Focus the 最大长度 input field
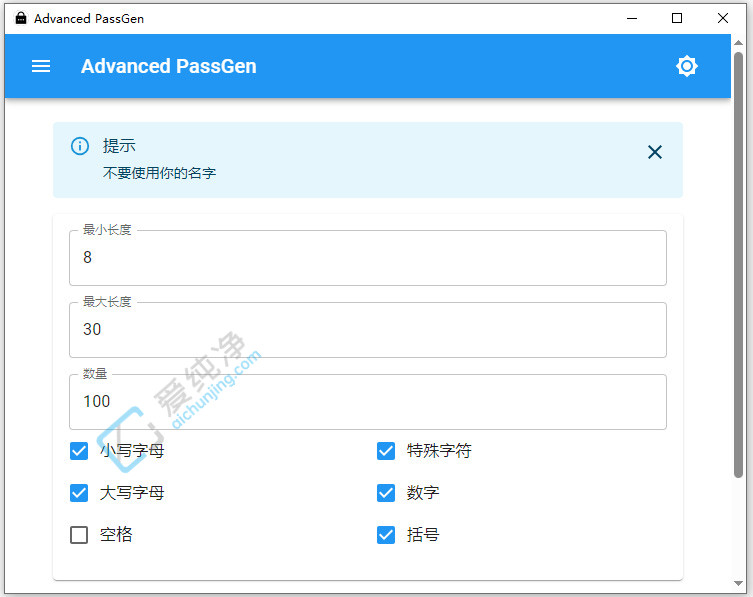 pos(368,330)
